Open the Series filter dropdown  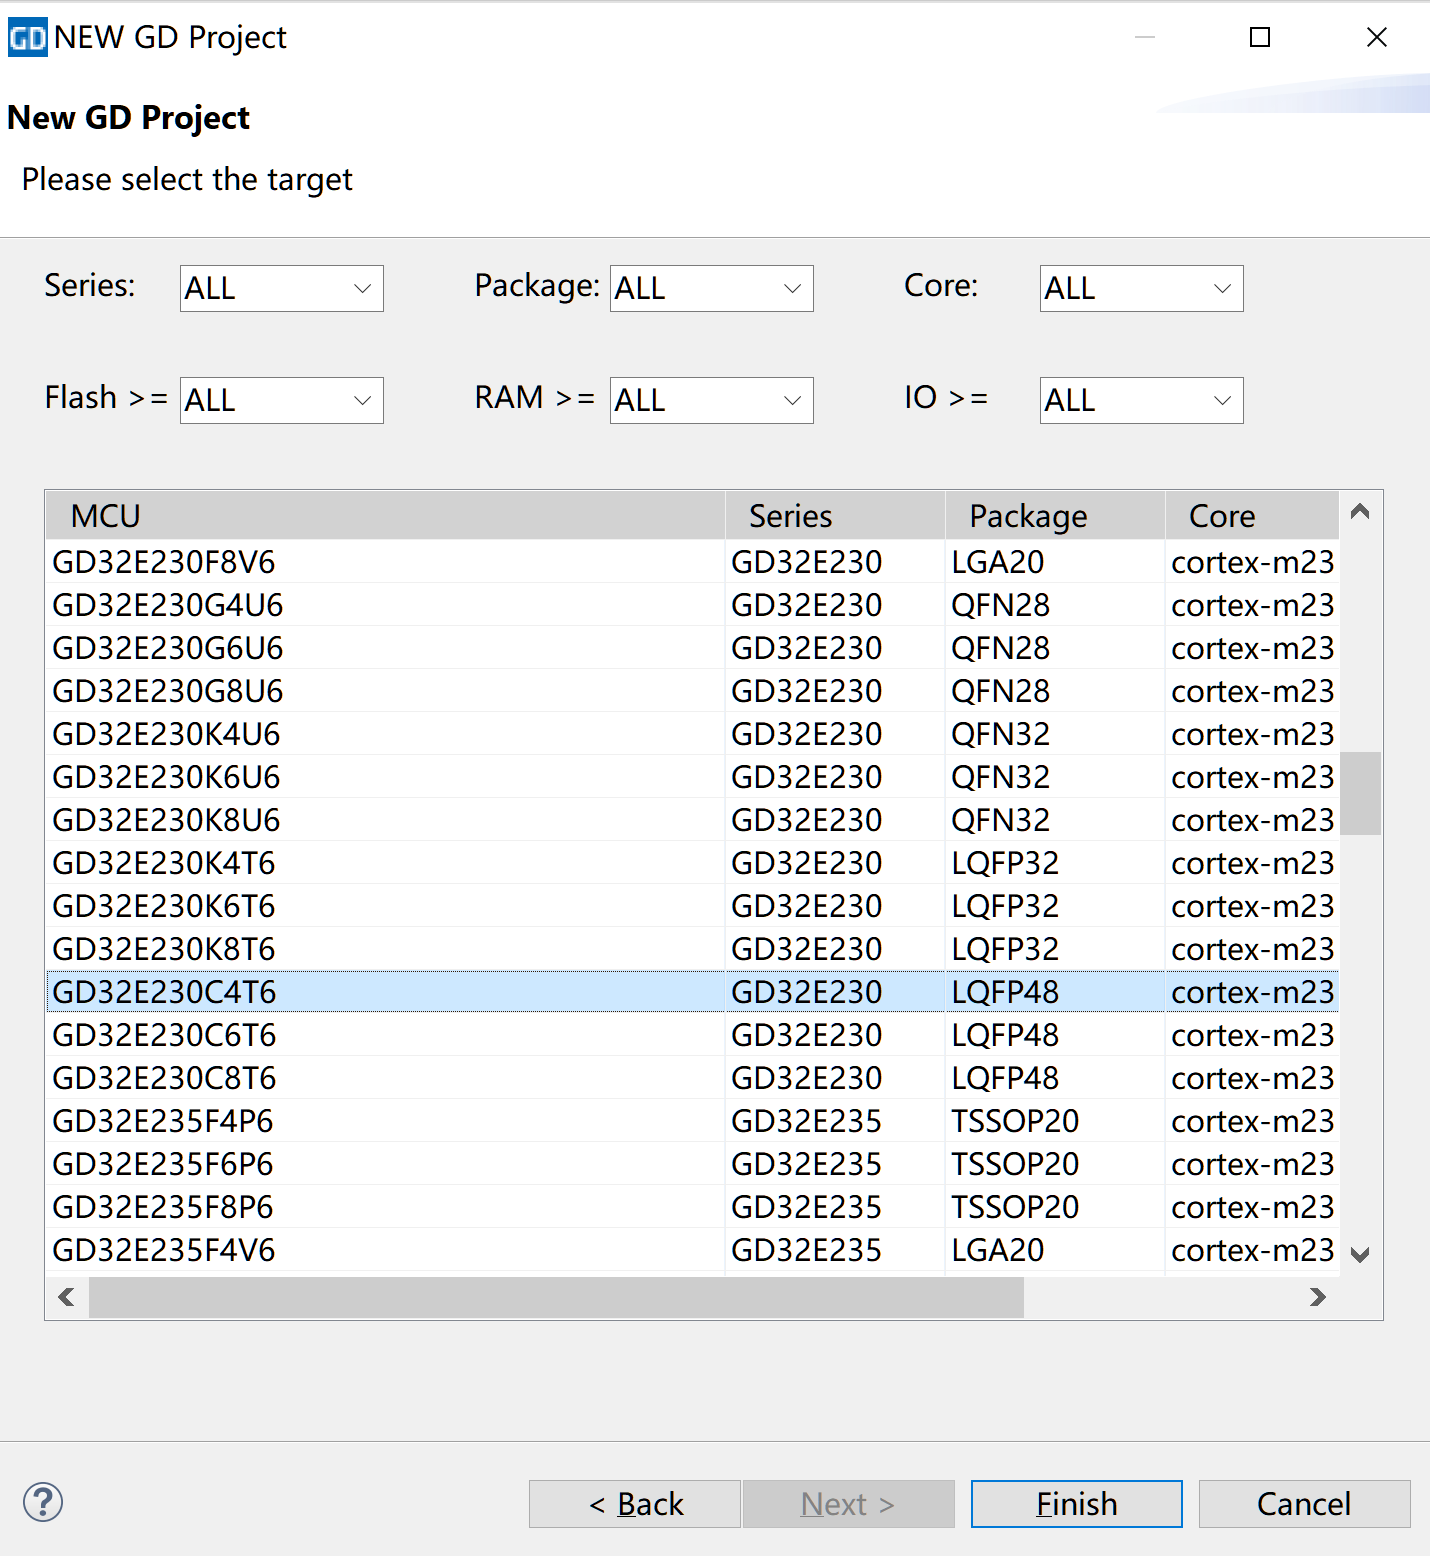coord(281,288)
